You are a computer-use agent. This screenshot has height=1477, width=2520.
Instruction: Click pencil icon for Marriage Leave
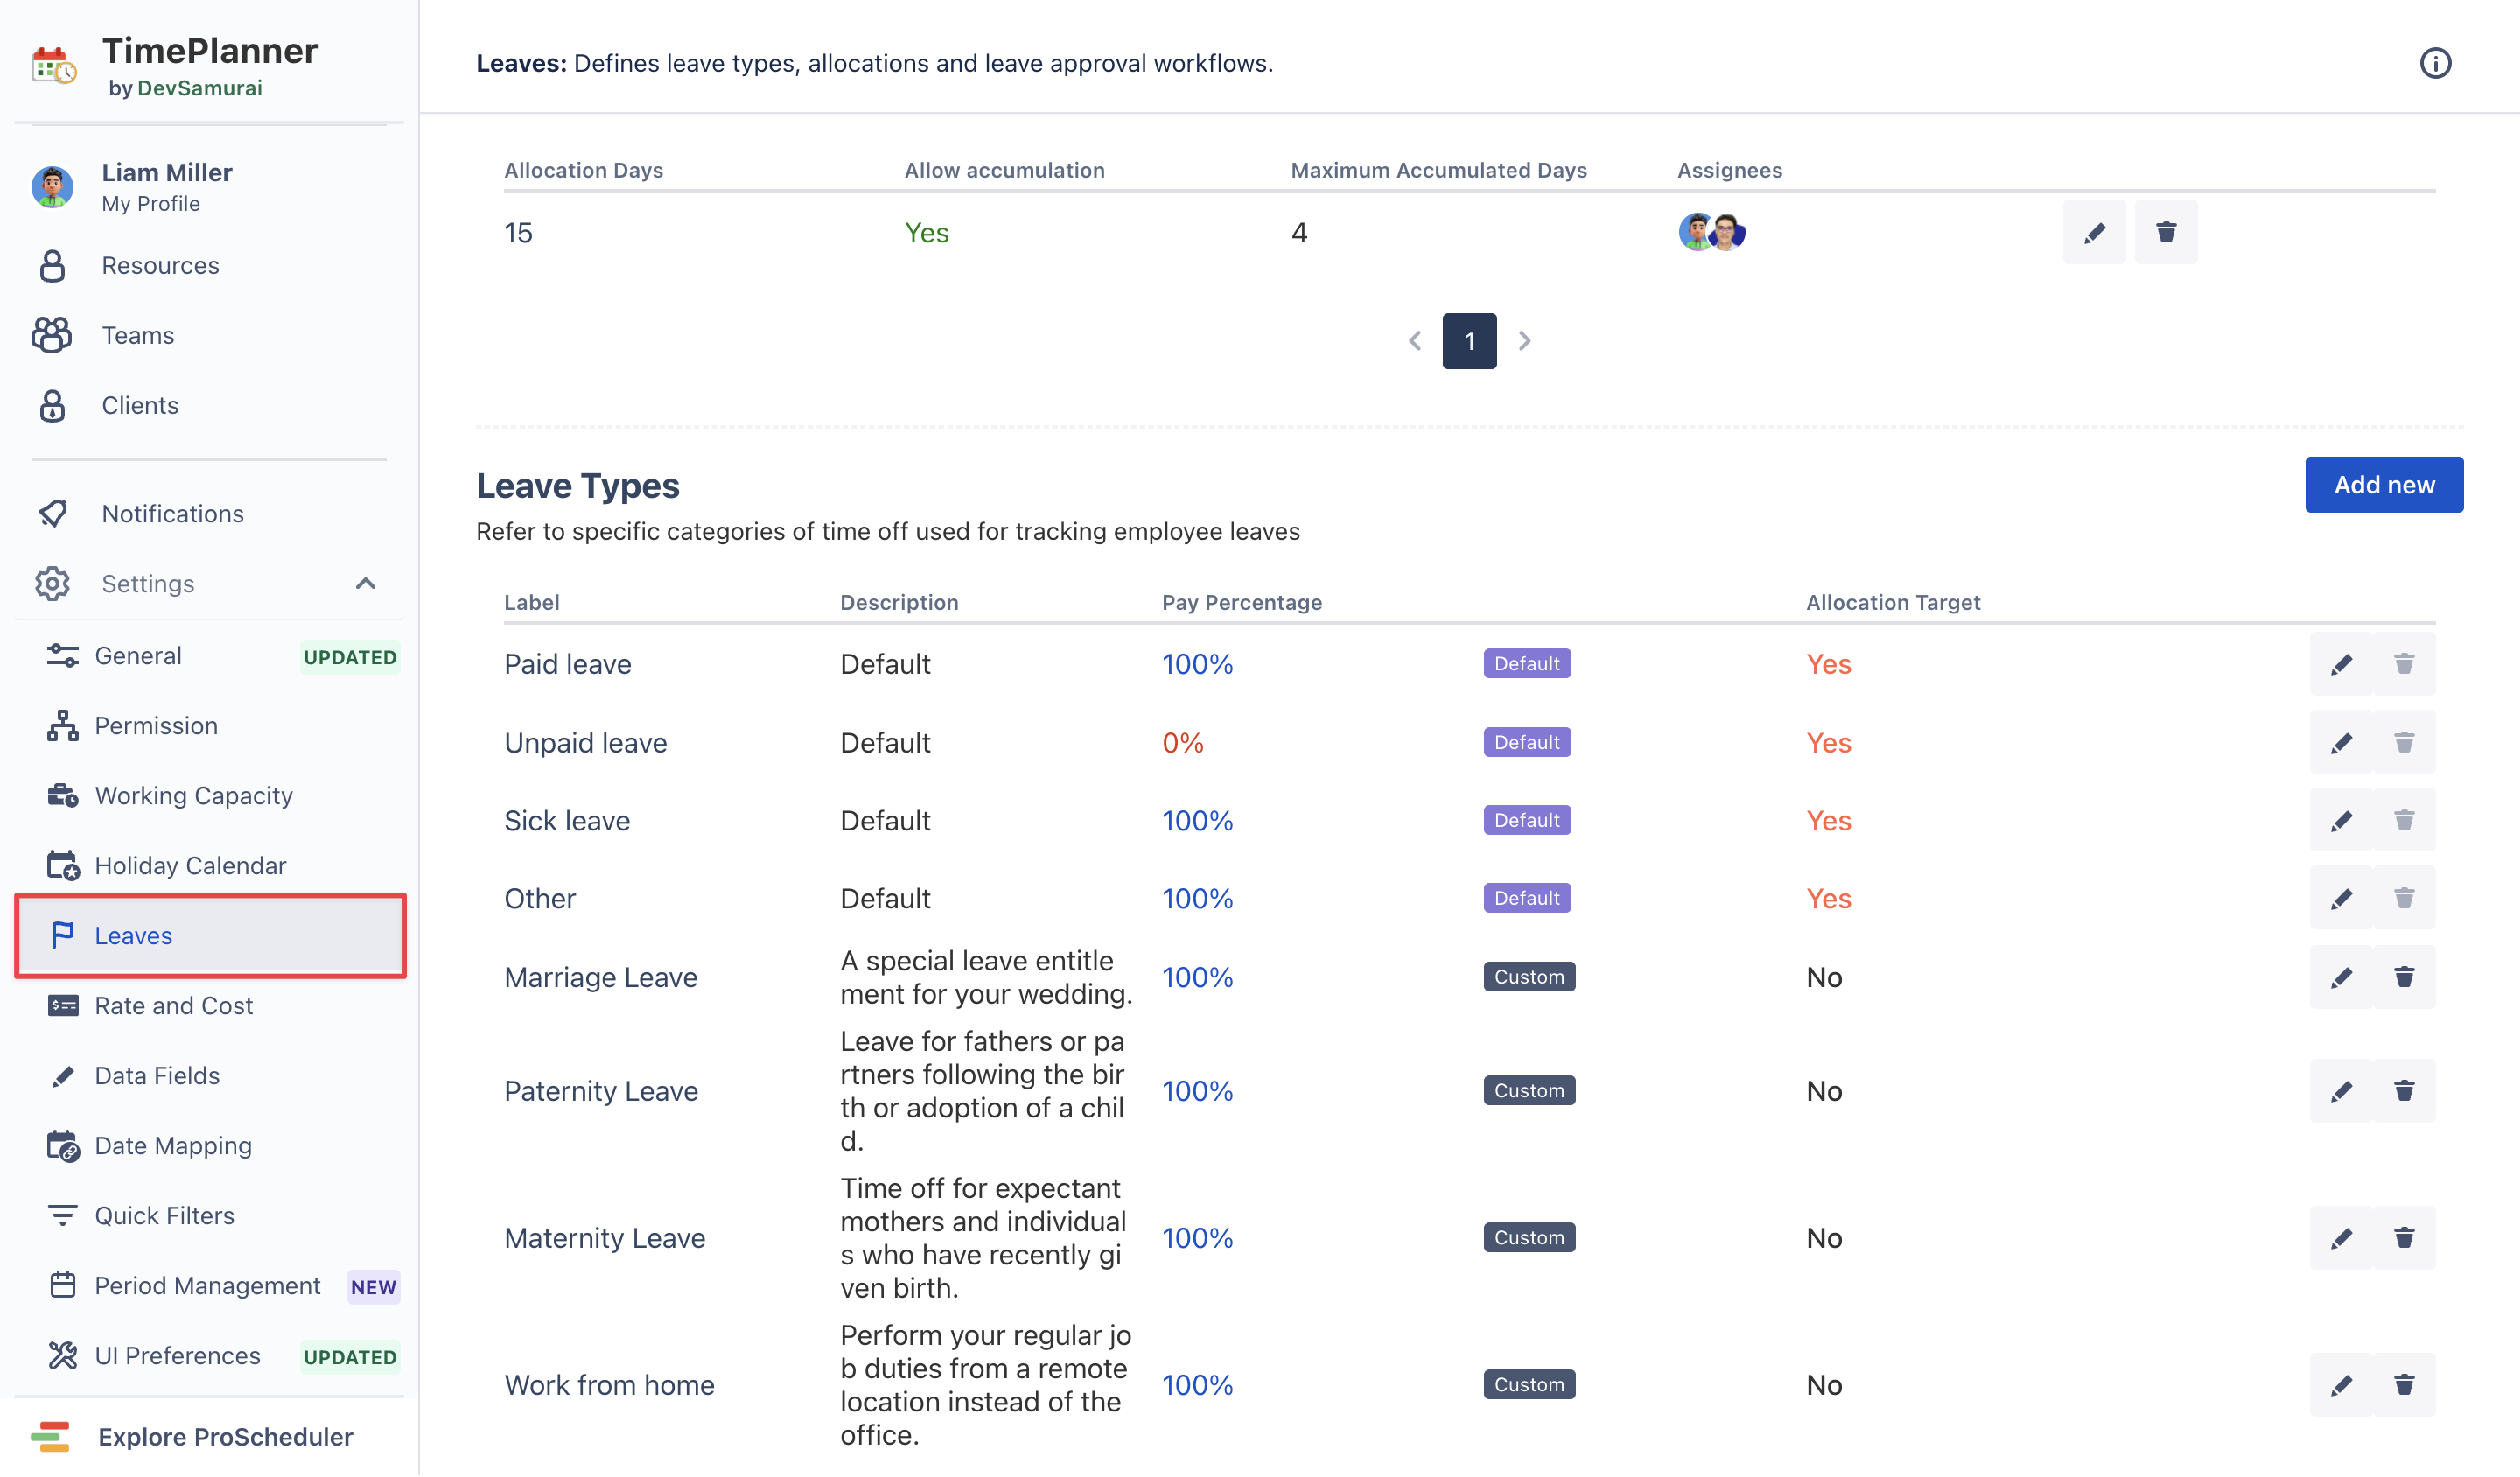(x=2340, y=977)
